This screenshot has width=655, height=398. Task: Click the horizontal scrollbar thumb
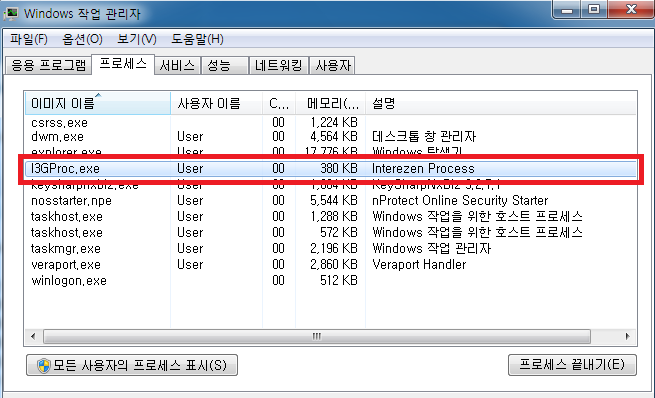tap(317, 336)
